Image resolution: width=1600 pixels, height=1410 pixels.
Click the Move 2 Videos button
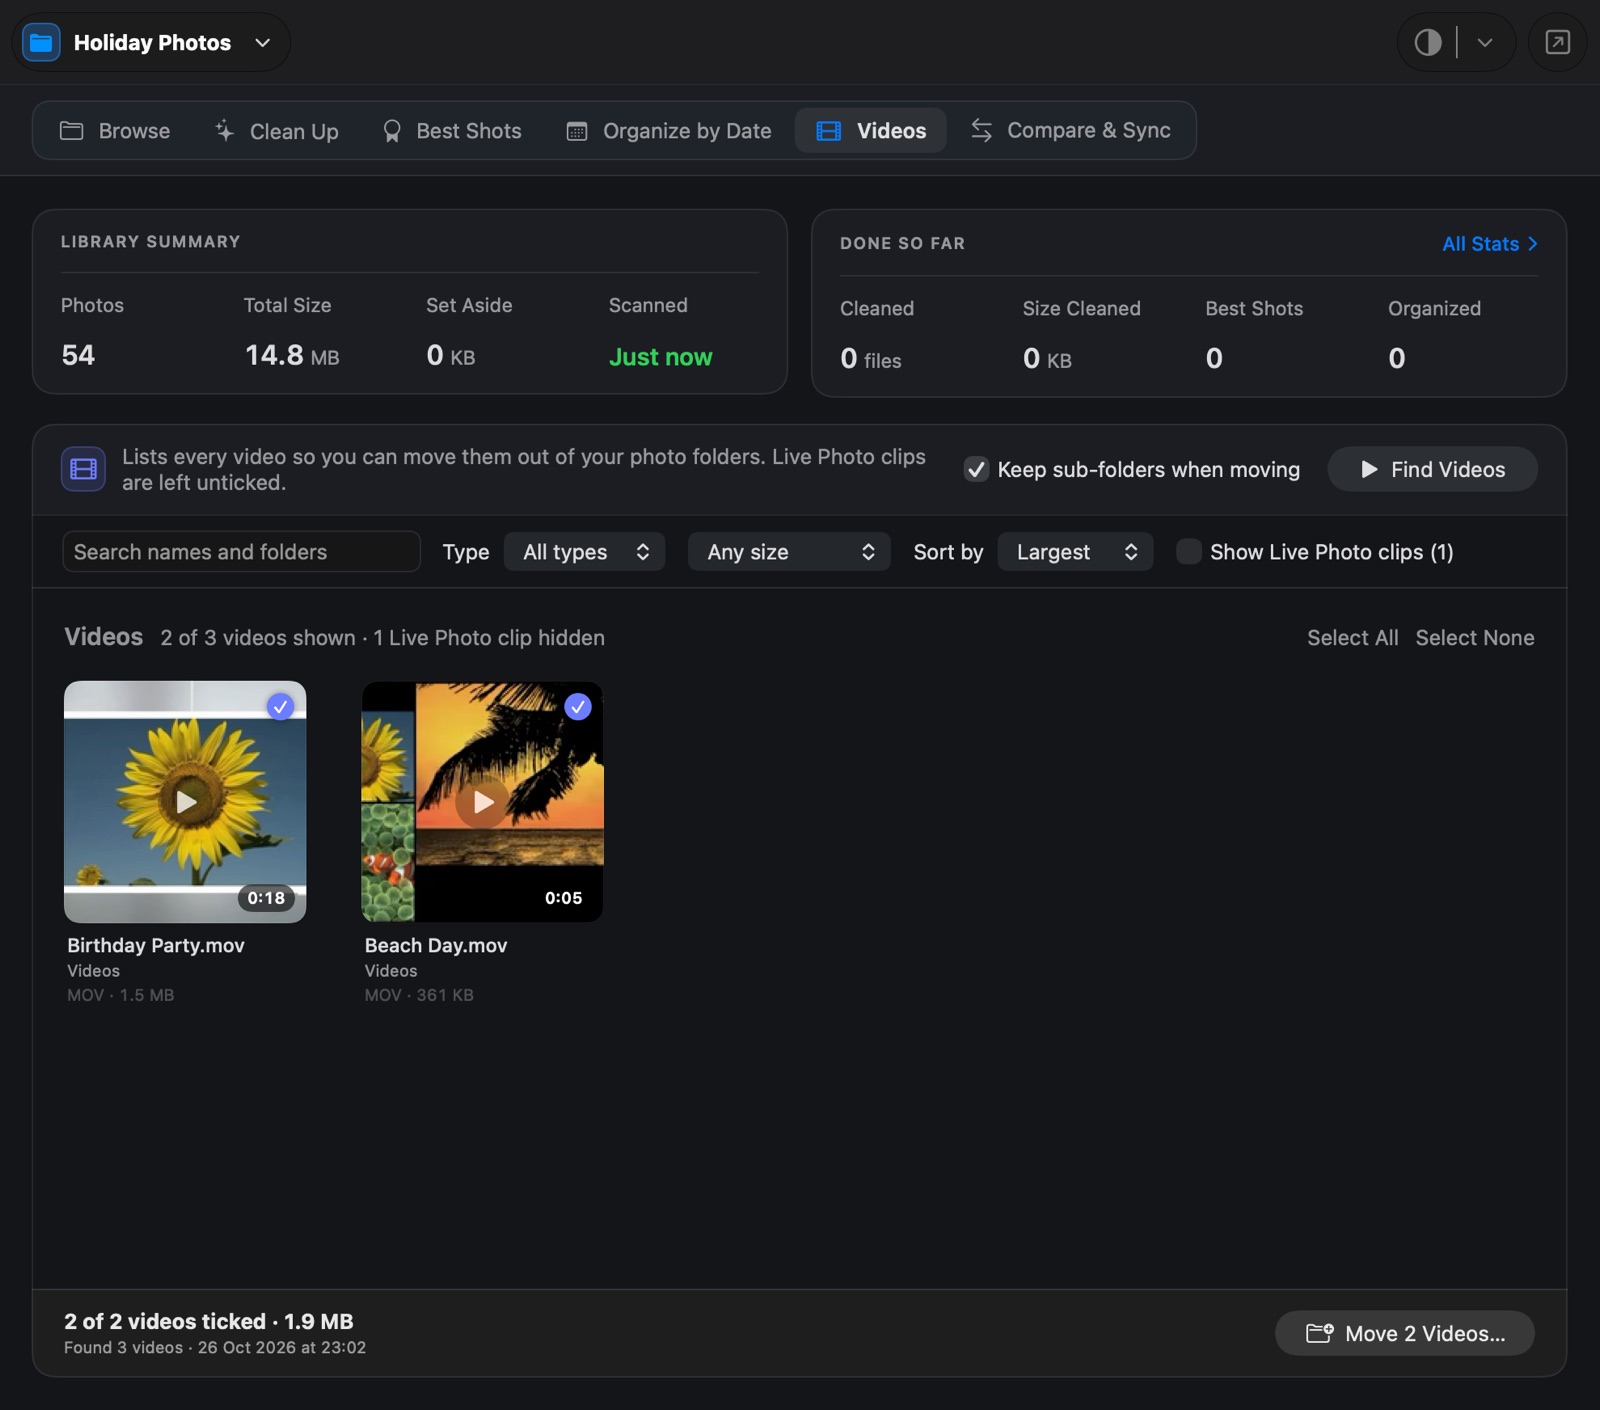pyautogui.click(x=1404, y=1333)
